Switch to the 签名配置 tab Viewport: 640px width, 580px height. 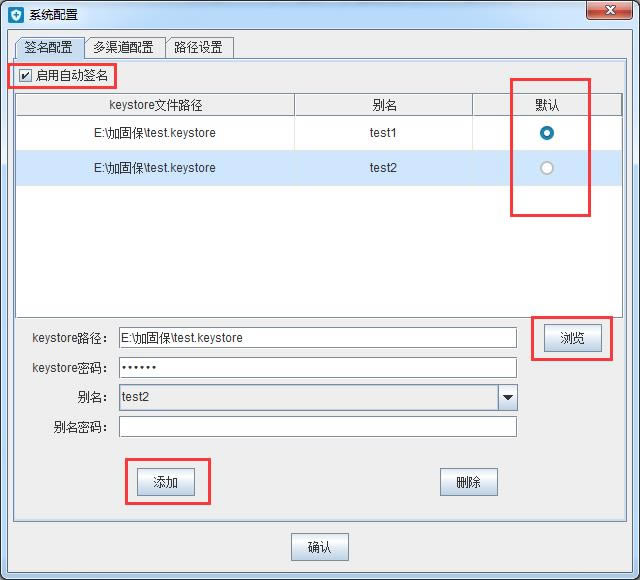[49, 48]
